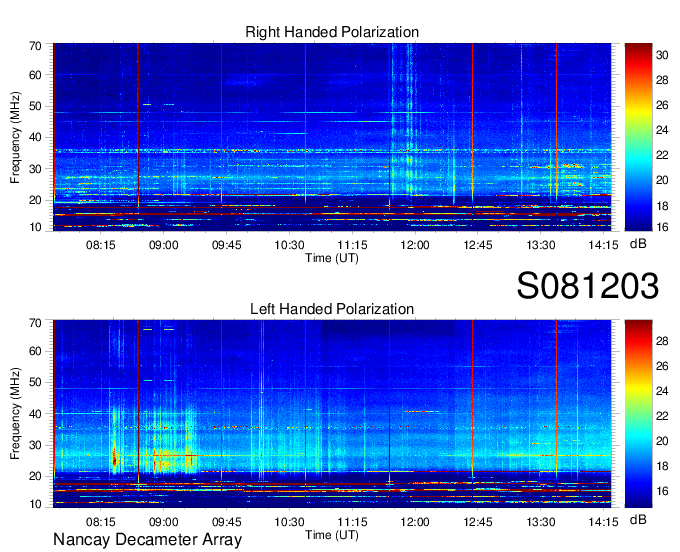Click the dB unit label of bottom colorbar
680x552 pixels.
point(638,519)
